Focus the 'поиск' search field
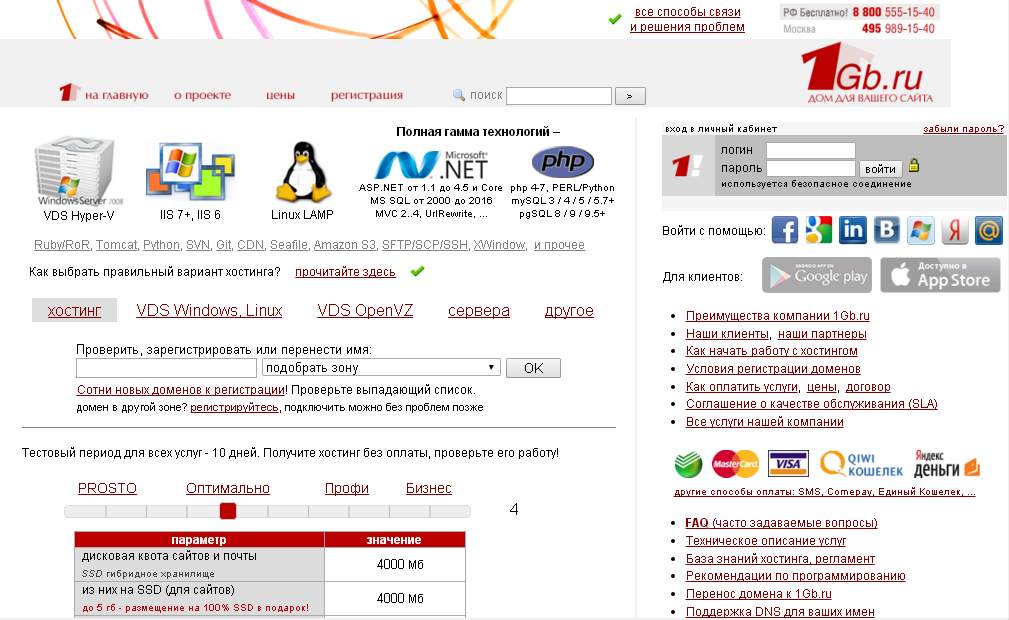Viewport: 1009px width, 620px height. click(559, 96)
